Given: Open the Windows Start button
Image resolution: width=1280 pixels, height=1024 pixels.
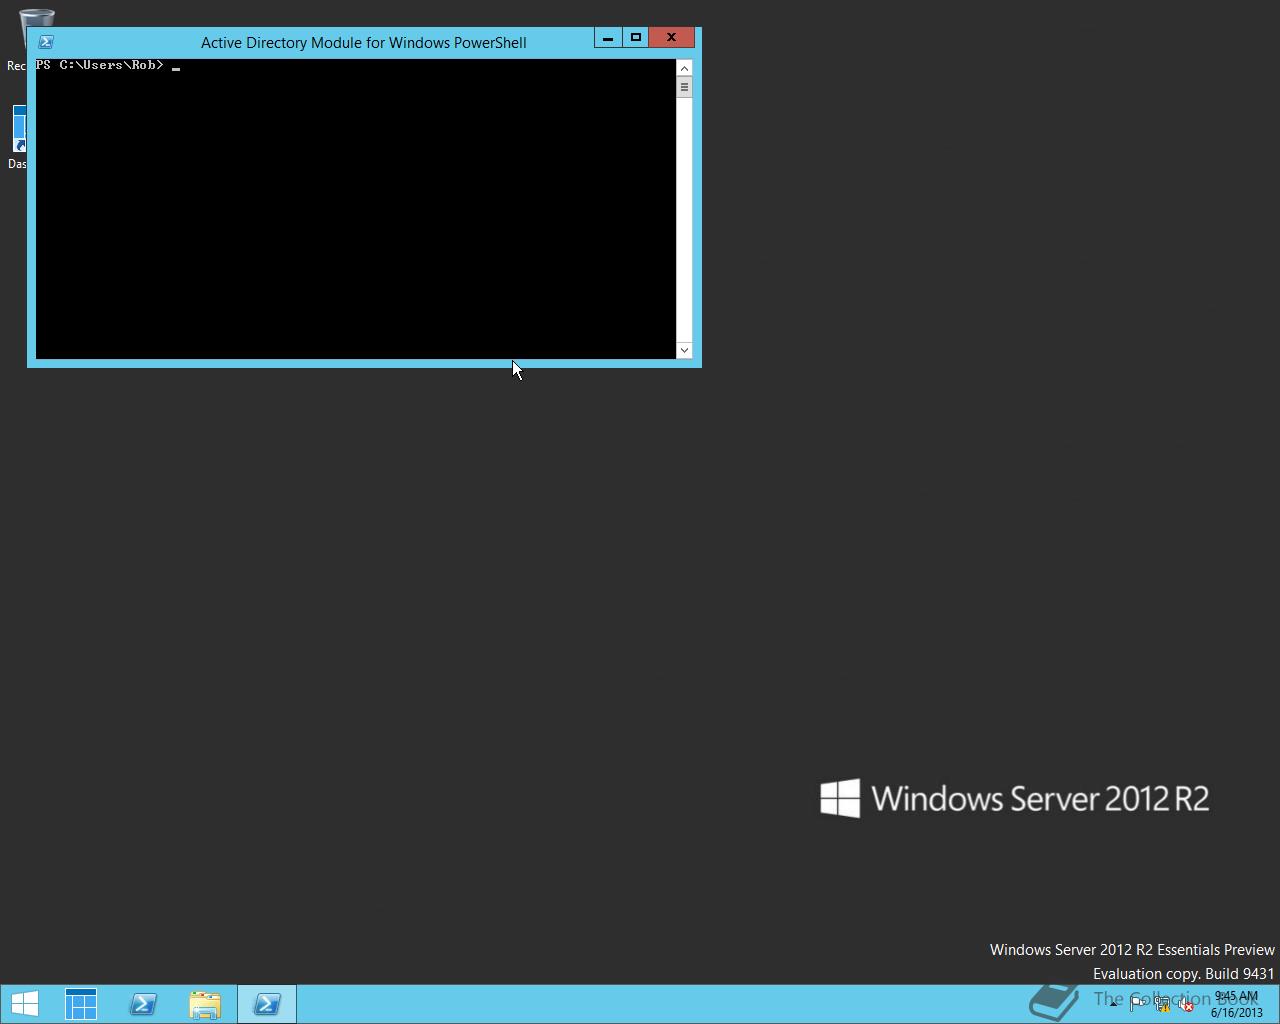Looking at the screenshot, I should tap(25, 1004).
